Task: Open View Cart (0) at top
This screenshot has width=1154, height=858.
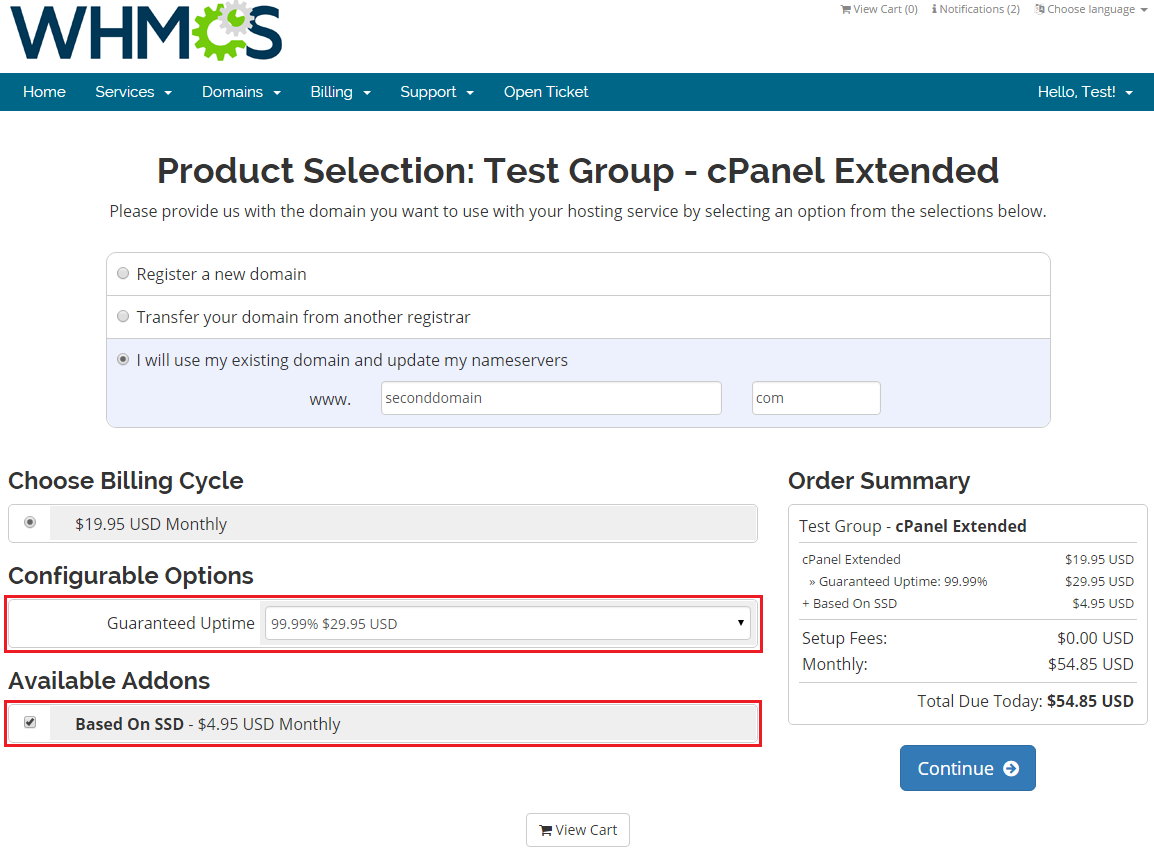Action: pos(879,9)
